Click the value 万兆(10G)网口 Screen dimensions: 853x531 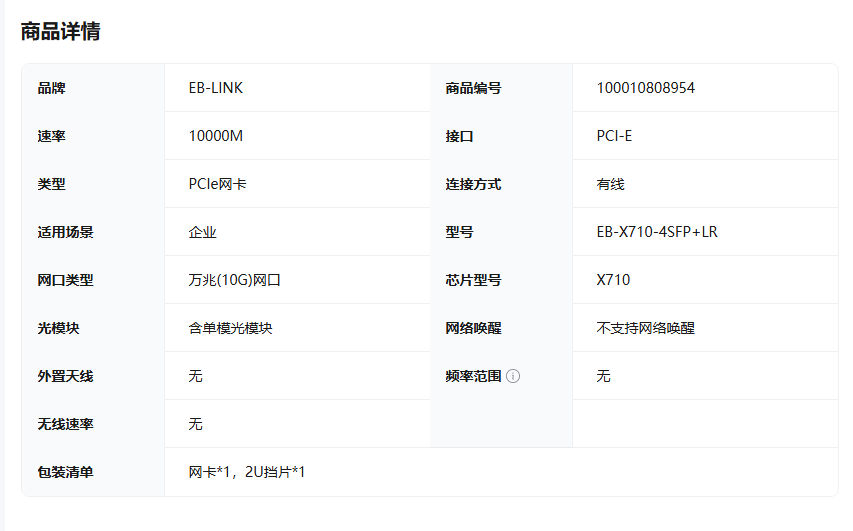point(234,280)
